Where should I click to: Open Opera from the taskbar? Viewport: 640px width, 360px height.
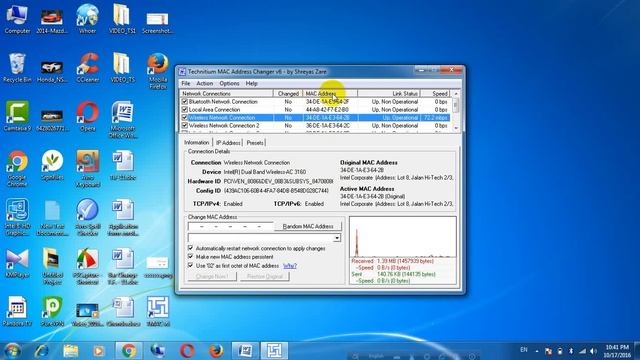point(187,351)
